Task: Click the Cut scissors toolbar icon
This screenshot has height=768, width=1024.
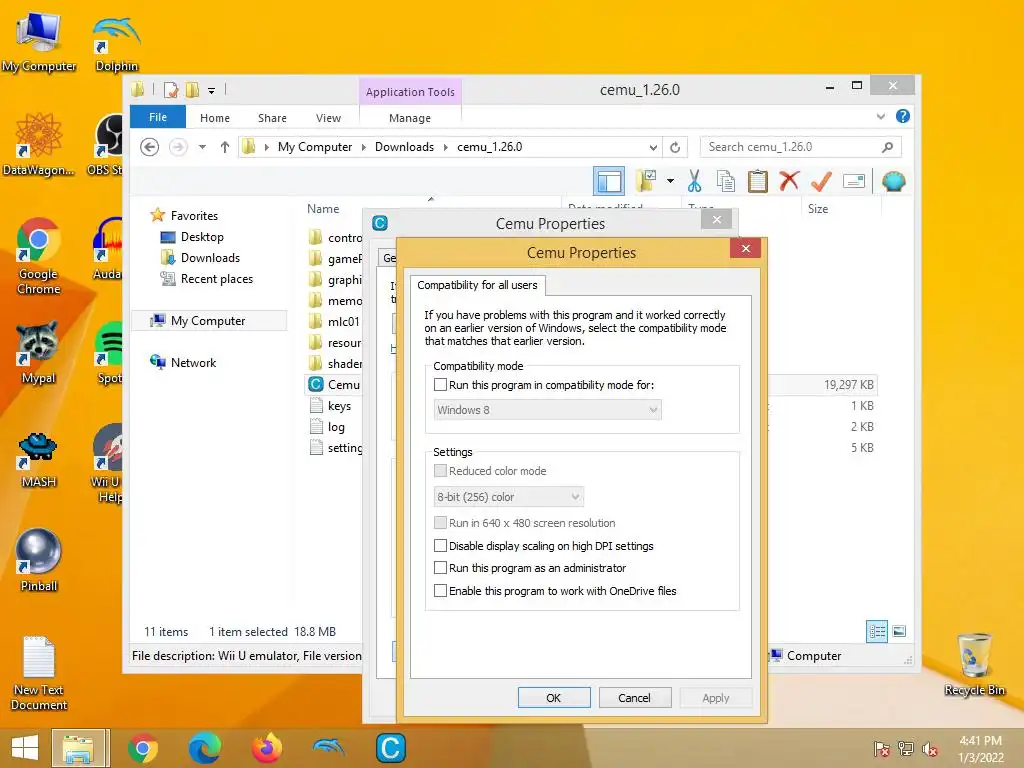Action: (x=694, y=181)
